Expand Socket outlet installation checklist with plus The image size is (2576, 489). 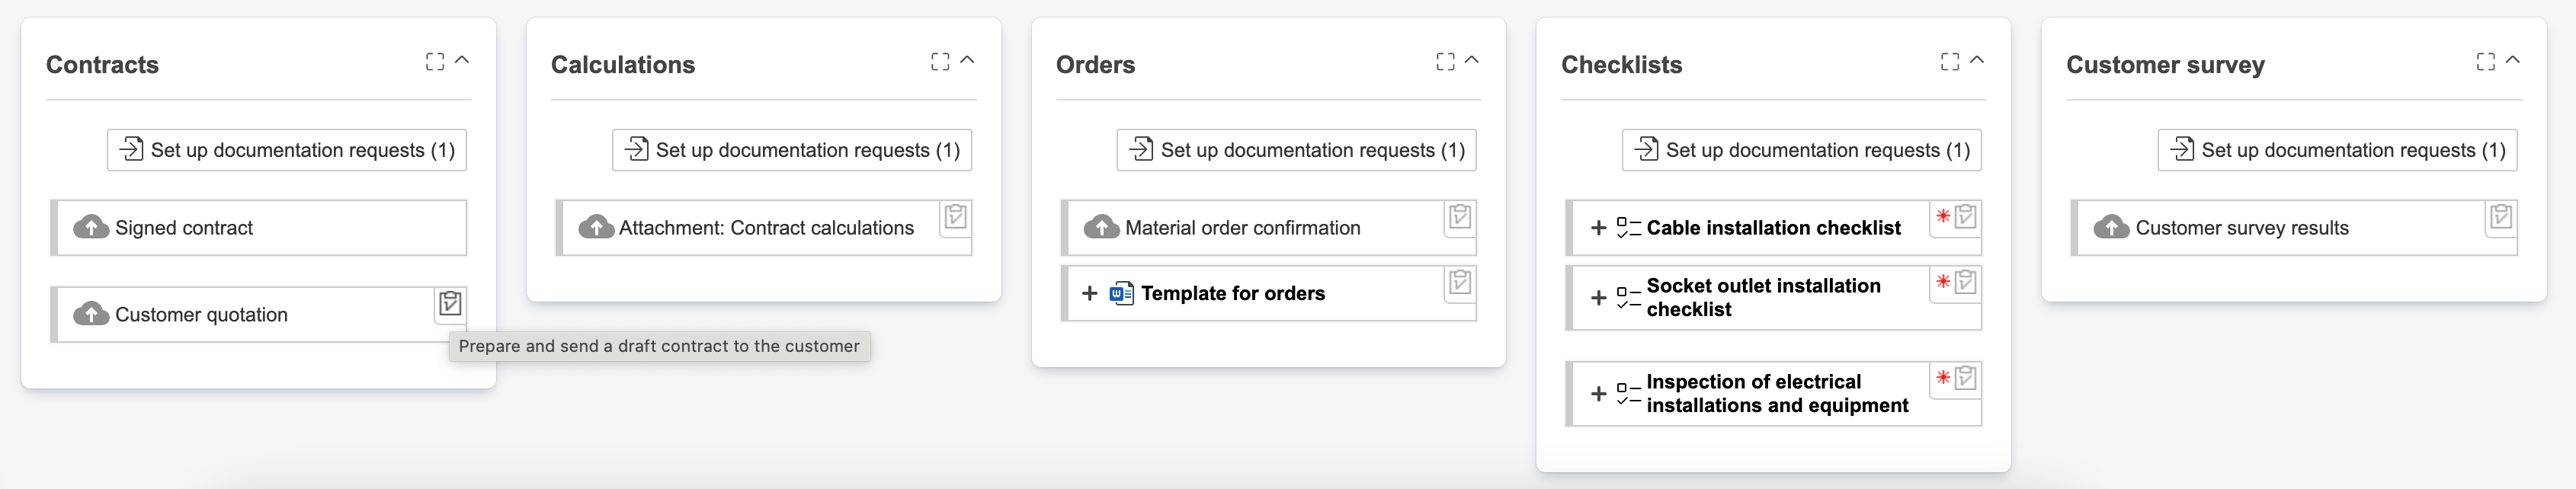1598,298
